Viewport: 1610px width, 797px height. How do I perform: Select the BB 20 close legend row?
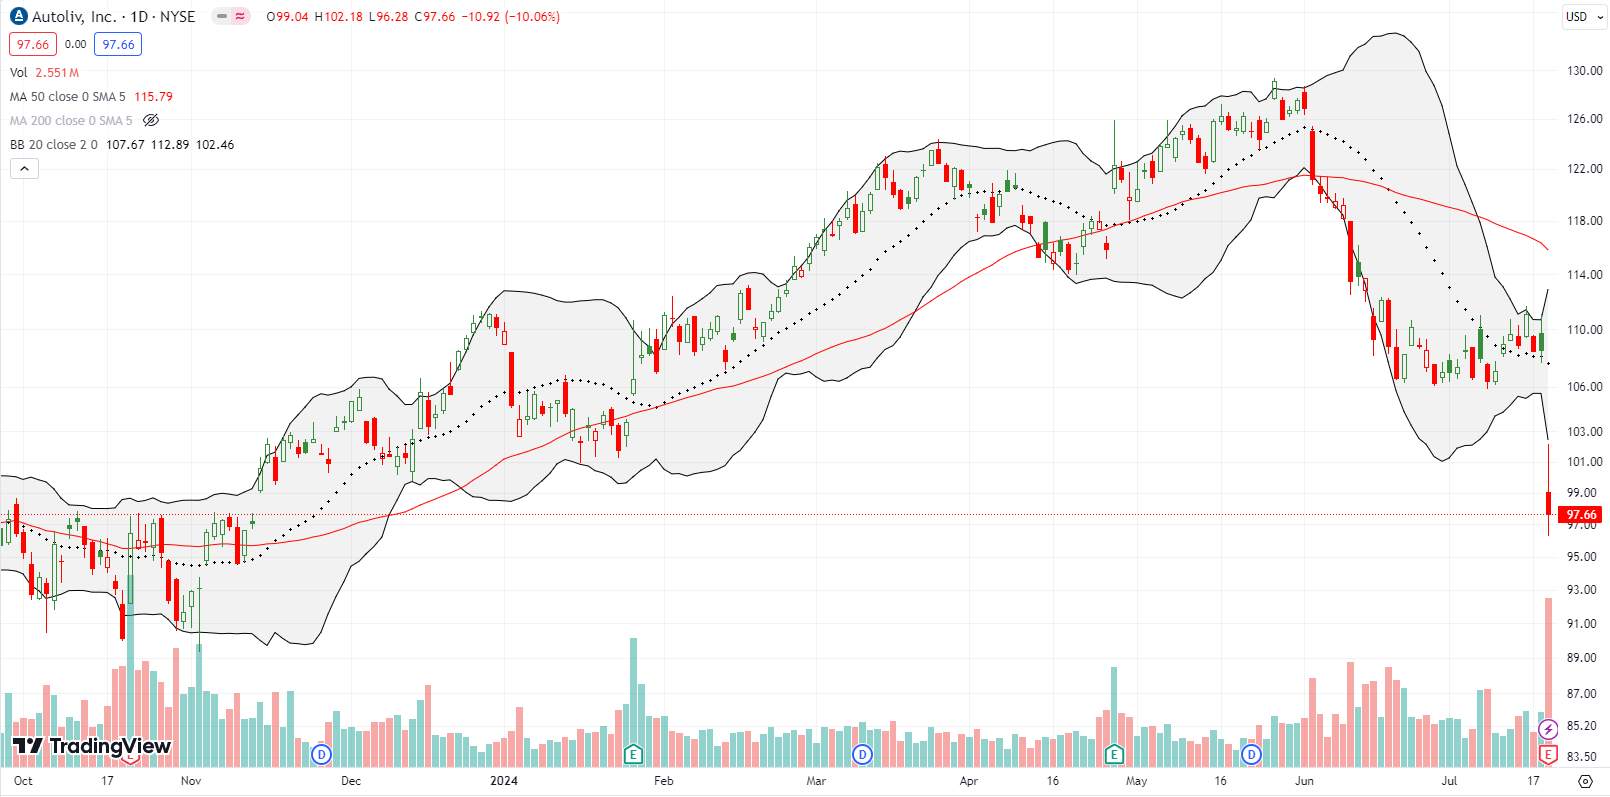[x=122, y=145]
